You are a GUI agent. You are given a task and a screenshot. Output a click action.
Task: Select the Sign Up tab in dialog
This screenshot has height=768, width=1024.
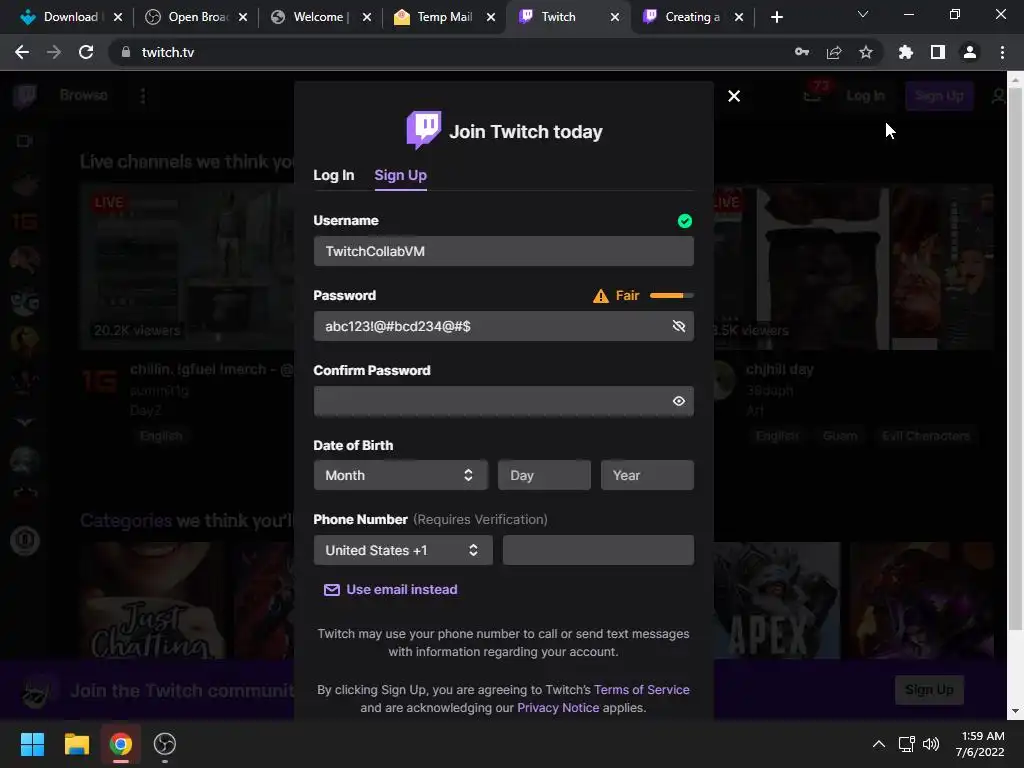(400, 175)
